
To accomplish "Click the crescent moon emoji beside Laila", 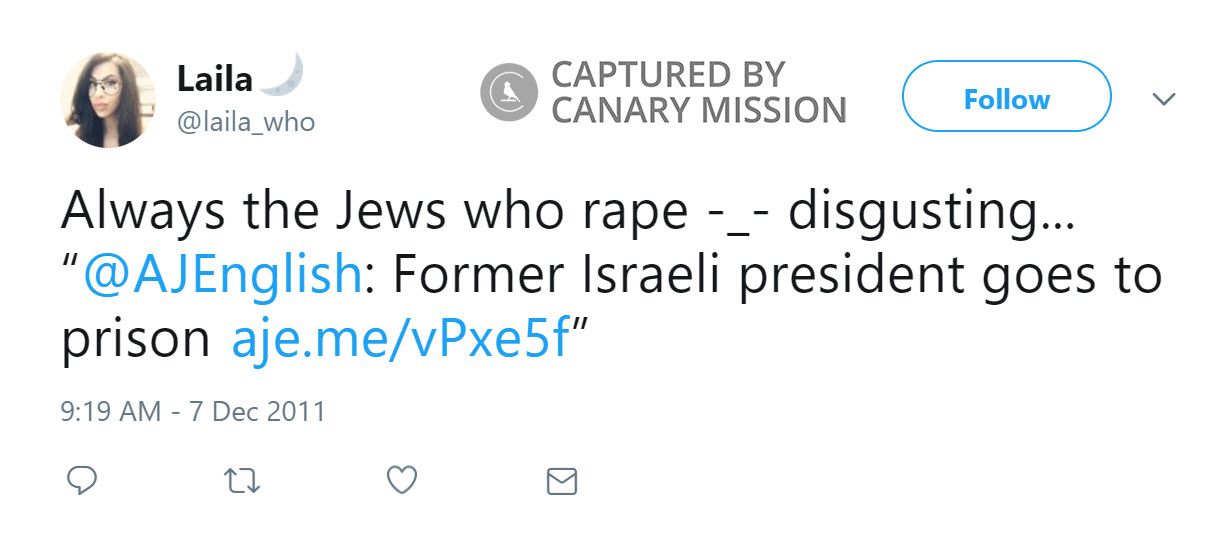I will (284, 73).
